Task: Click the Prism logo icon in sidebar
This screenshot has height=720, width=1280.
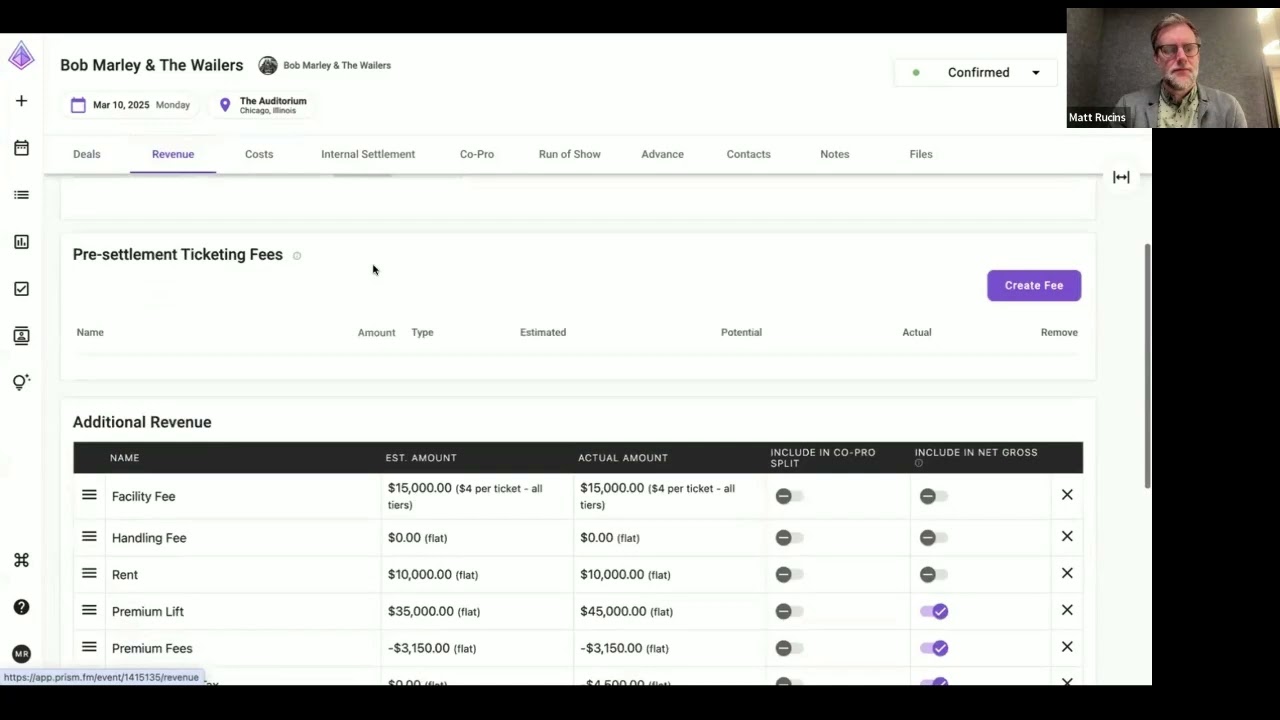Action: tap(21, 56)
